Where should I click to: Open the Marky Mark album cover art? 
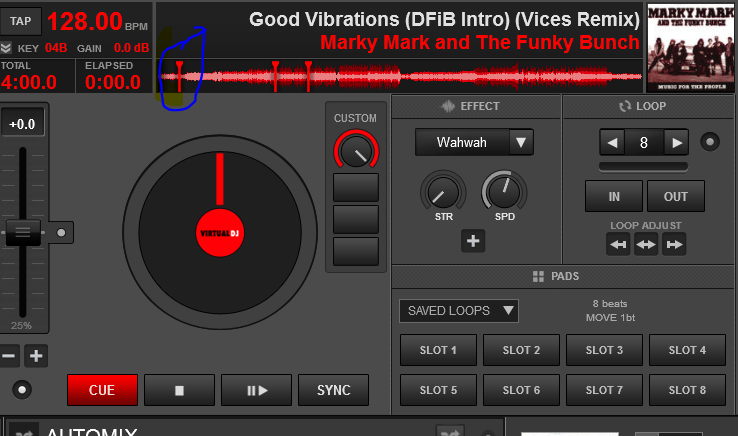(690, 47)
